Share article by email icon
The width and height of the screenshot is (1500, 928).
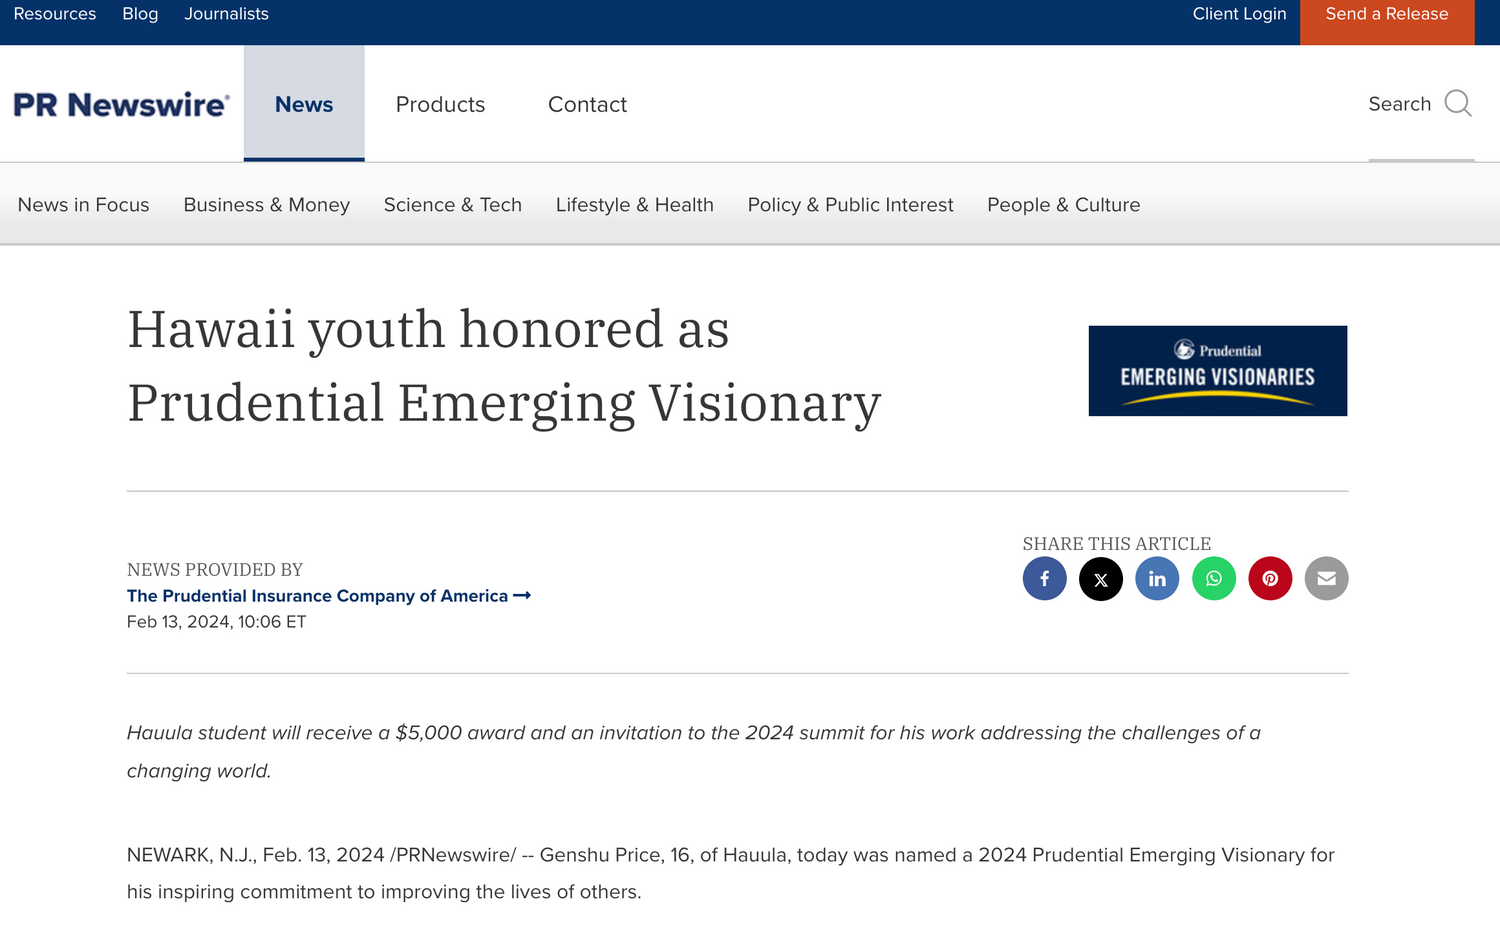pos(1326,579)
